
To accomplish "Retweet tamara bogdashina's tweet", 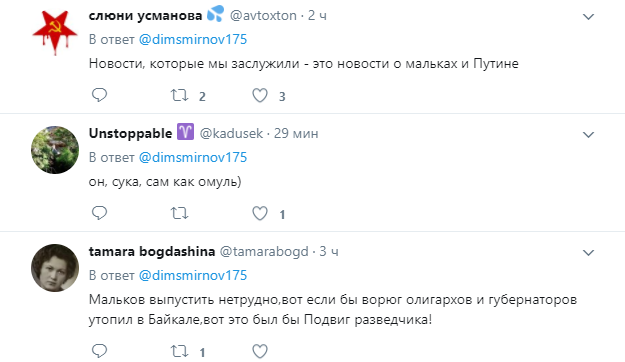I will [x=179, y=352].
